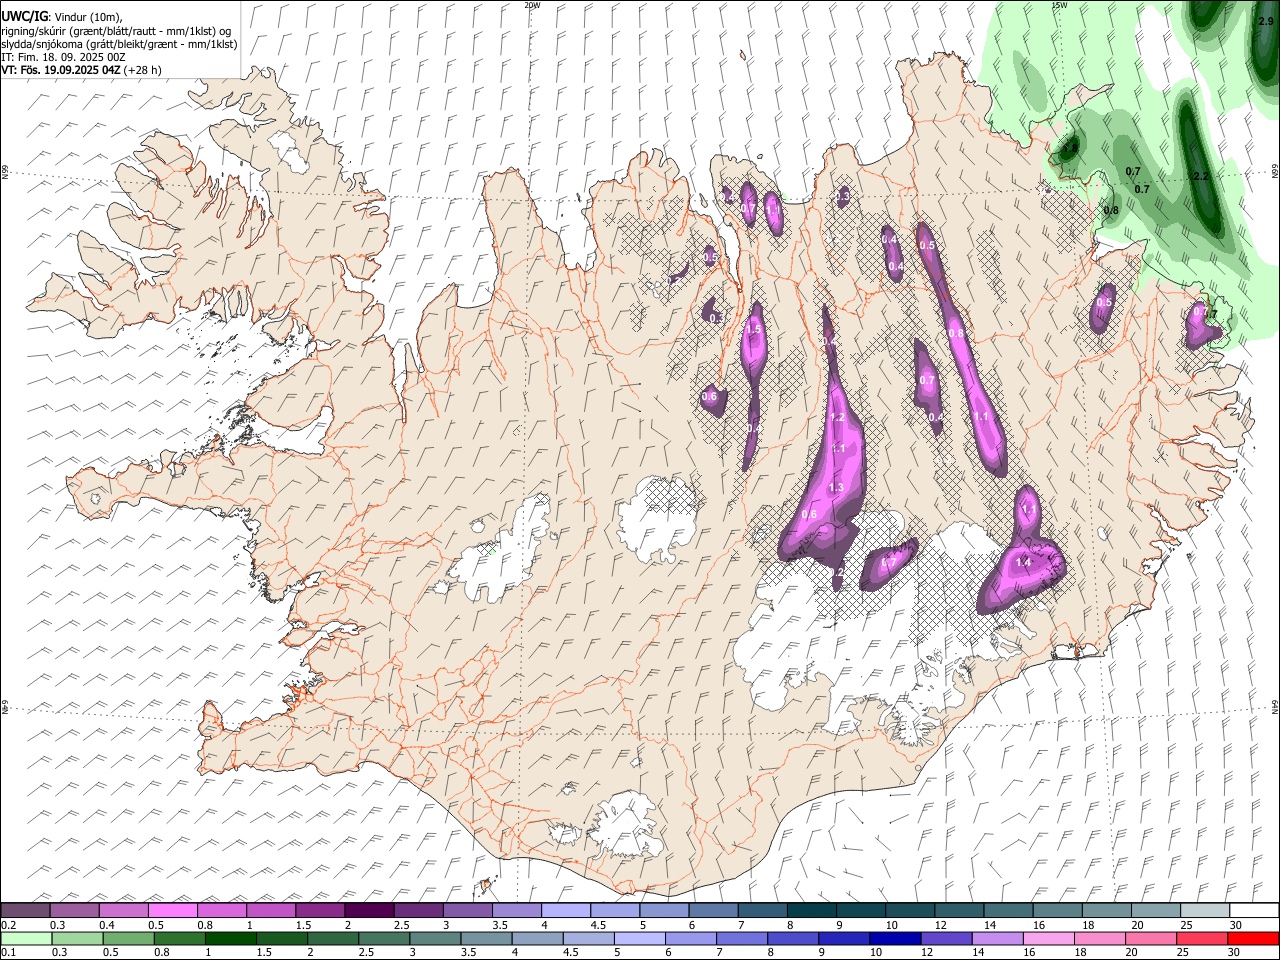The width and height of the screenshot is (1280, 960).
Task: Click white upper-row swatch labeled 30
Action: [x=1255, y=910]
